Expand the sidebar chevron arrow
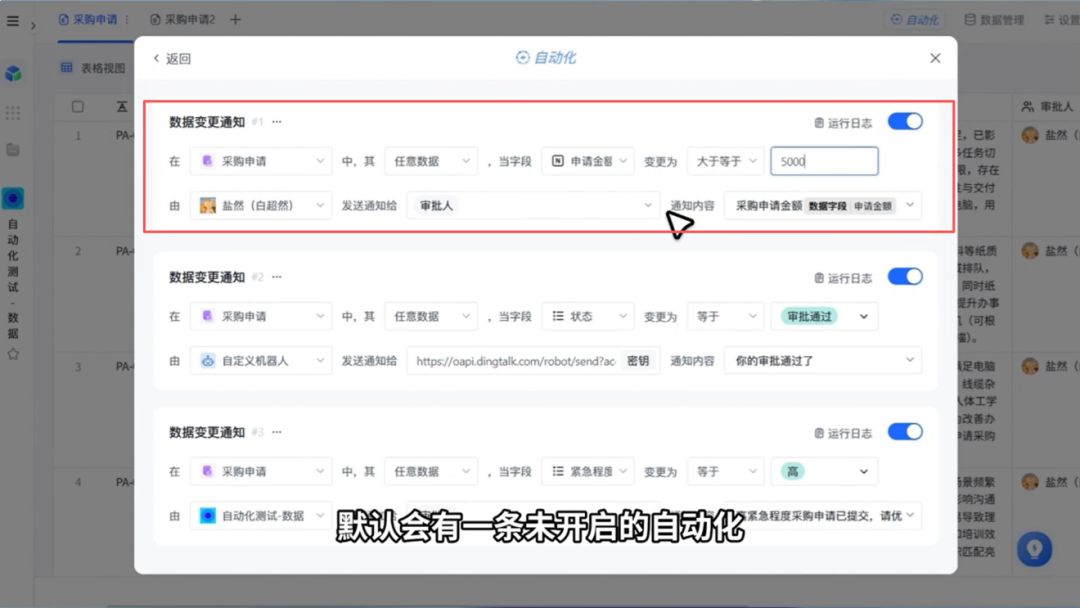 click(33, 25)
